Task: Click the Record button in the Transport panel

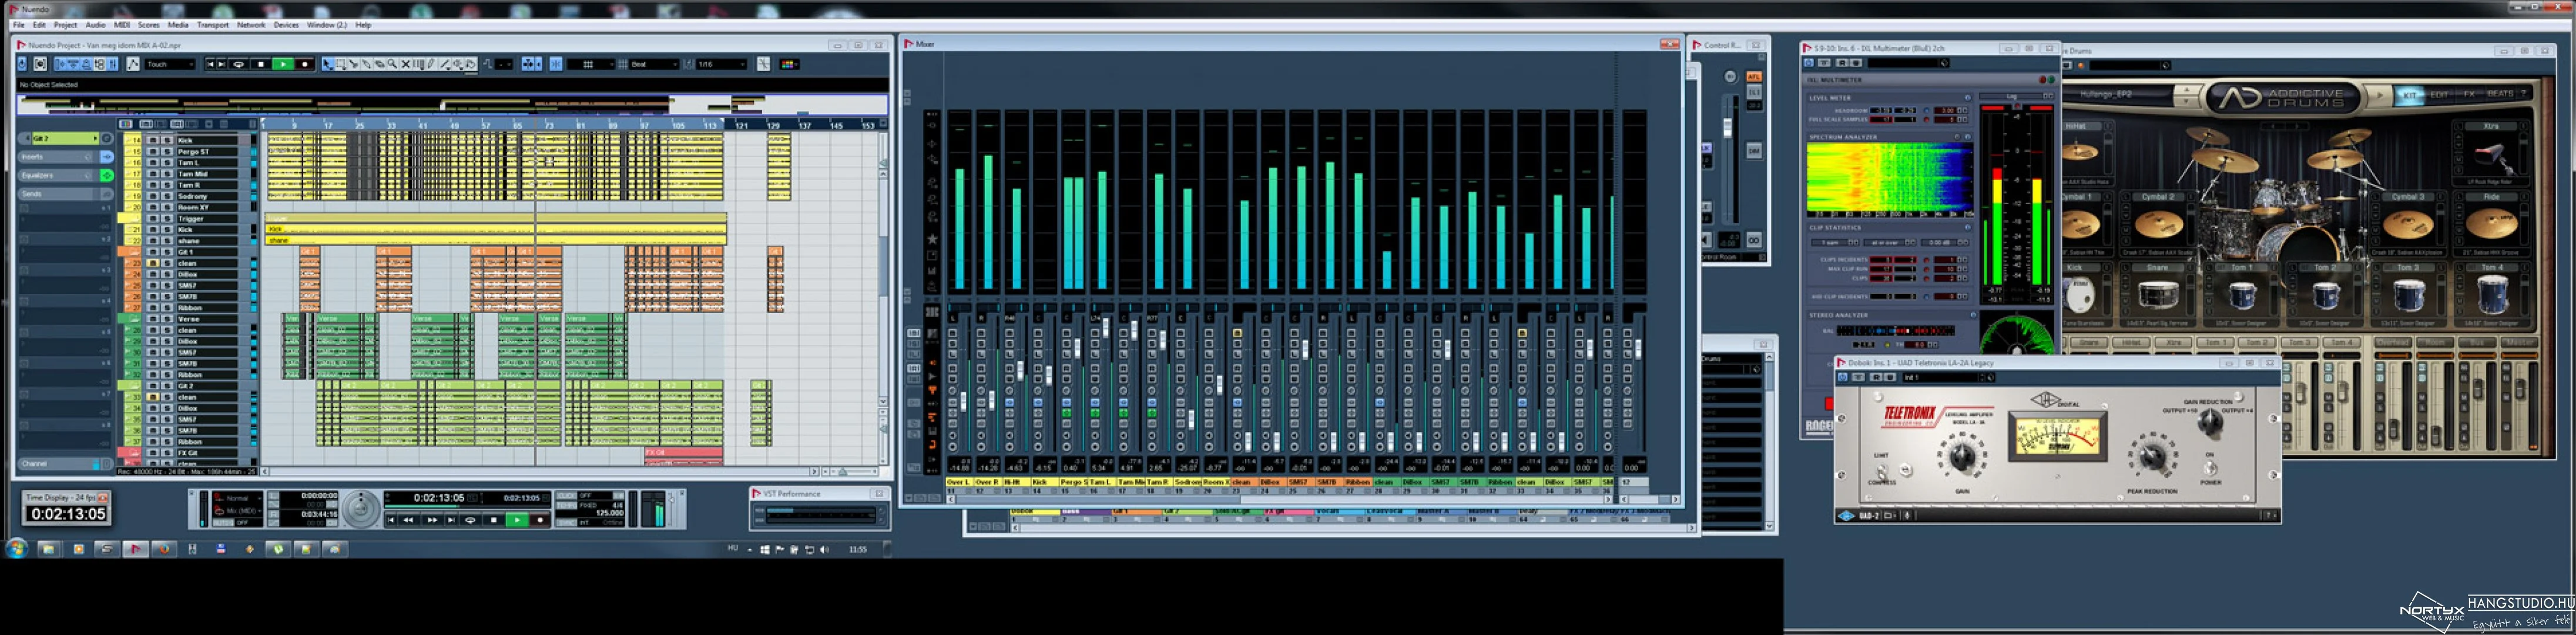Action: tap(541, 520)
